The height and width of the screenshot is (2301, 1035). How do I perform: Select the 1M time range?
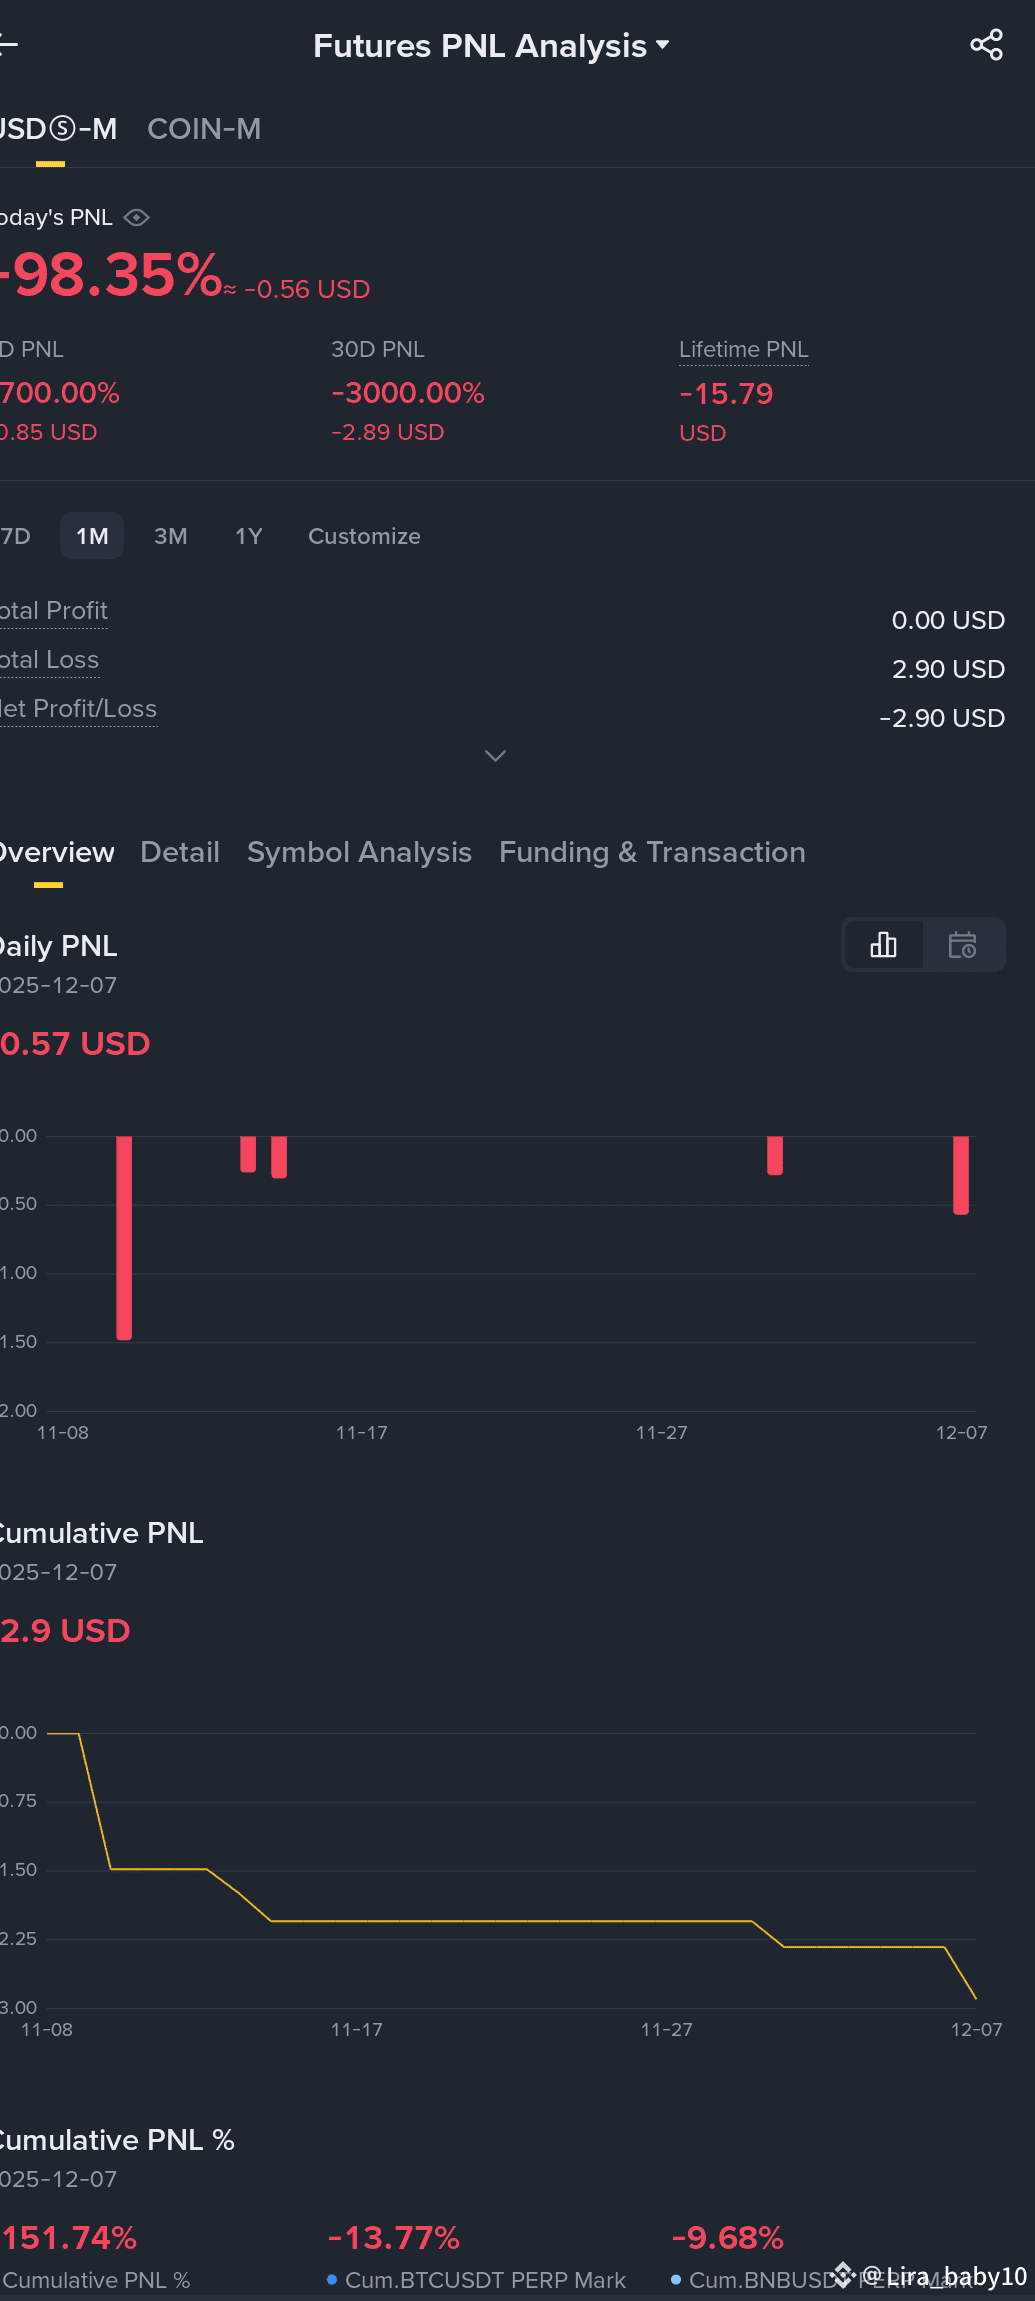92,536
